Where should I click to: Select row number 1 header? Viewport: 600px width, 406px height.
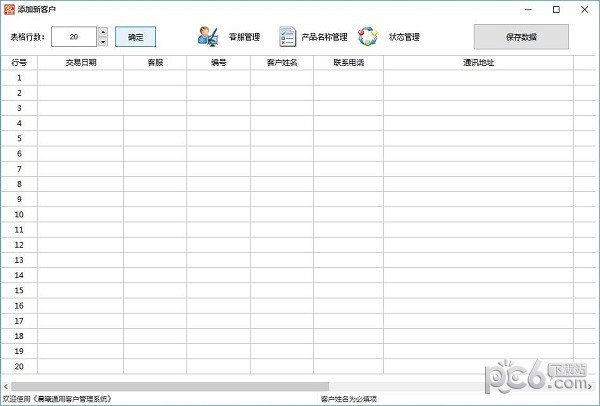(x=19, y=78)
